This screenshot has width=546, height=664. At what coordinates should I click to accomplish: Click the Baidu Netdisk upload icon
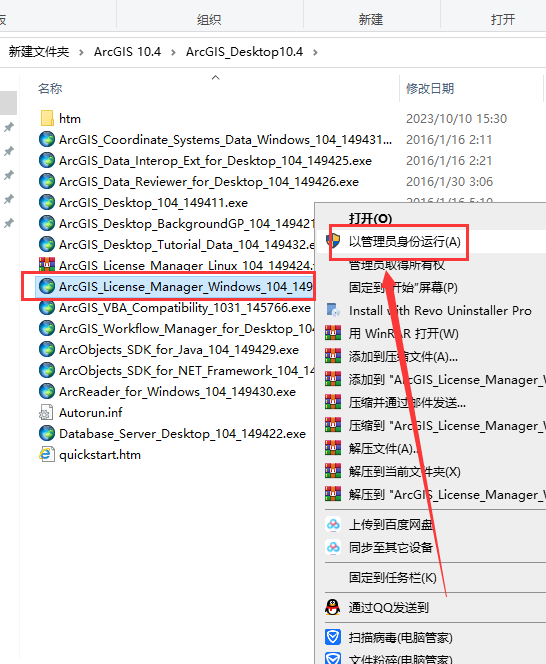pos(333,524)
